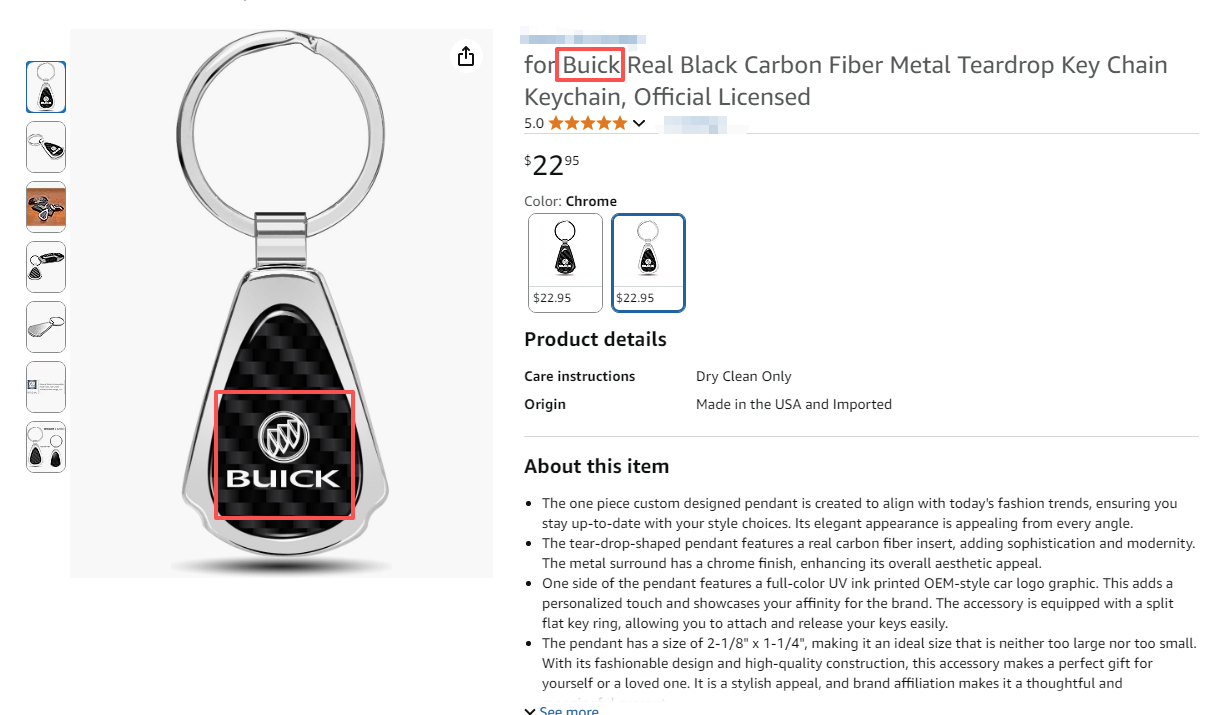Viewport: 1222px width, 715px height.
Task: Select the Chrome keychain color swatch
Action: pos(648,262)
